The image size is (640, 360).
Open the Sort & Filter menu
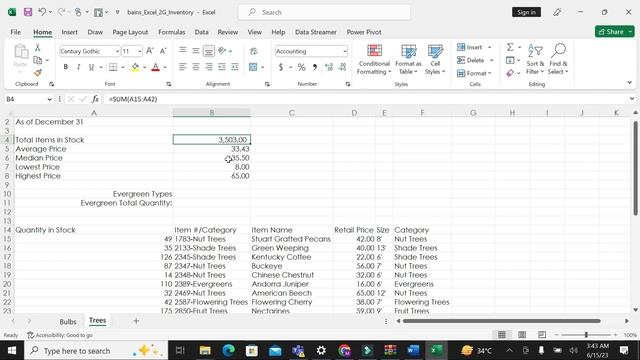(x=535, y=60)
